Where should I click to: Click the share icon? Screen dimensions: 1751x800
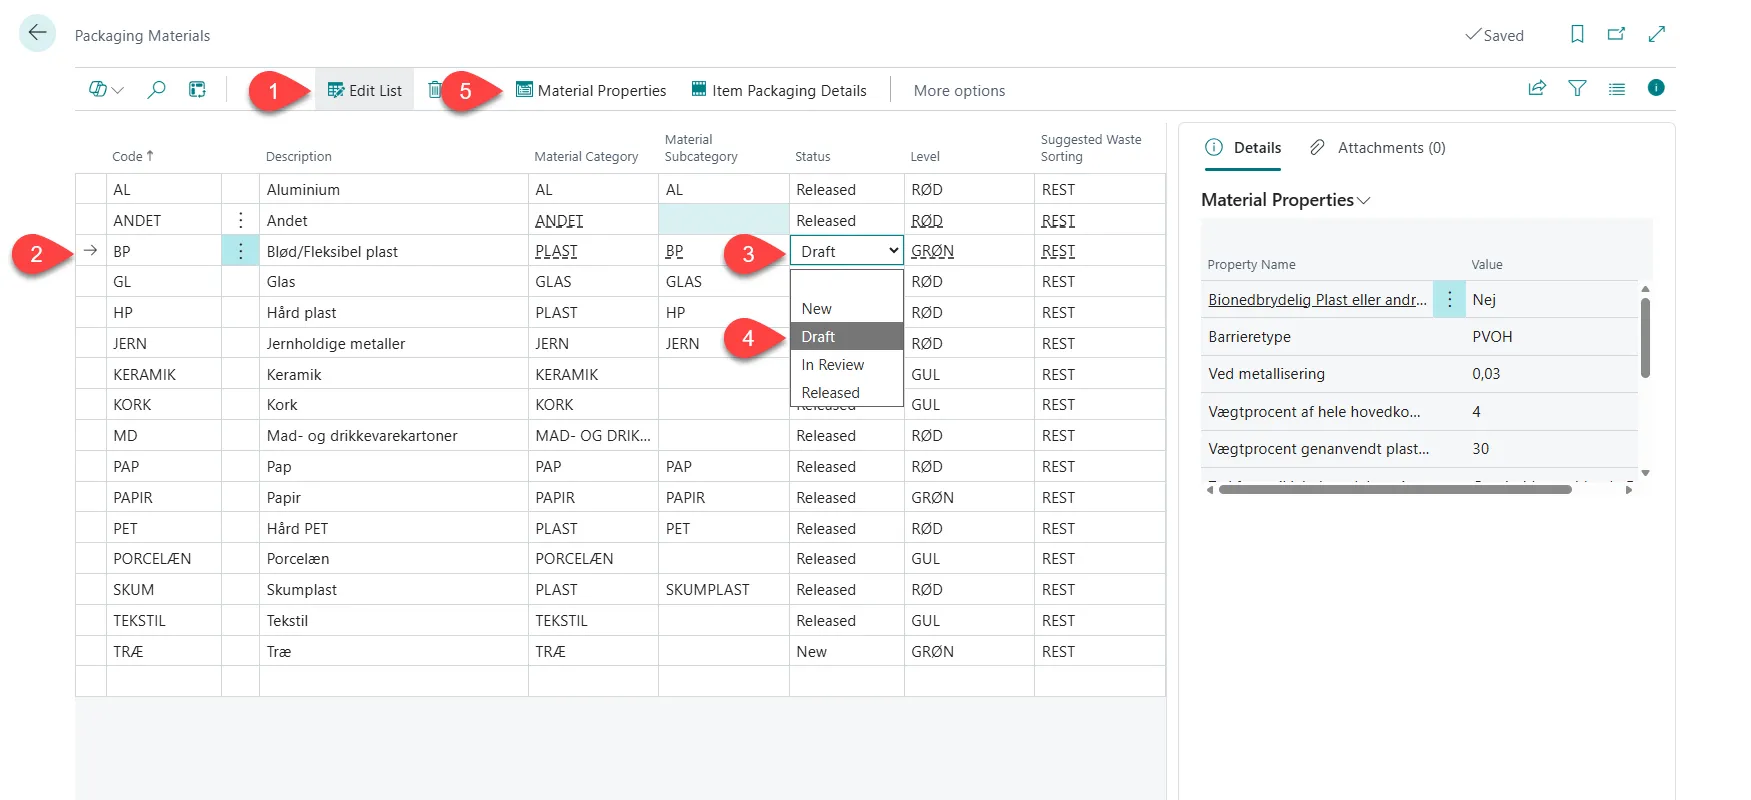coord(1537,88)
